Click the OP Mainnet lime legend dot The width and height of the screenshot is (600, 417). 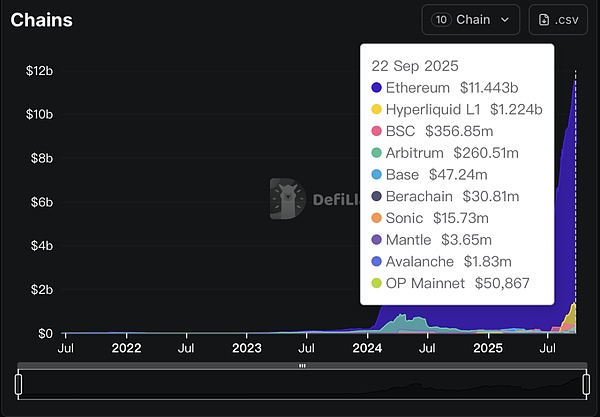pos(376,283)
